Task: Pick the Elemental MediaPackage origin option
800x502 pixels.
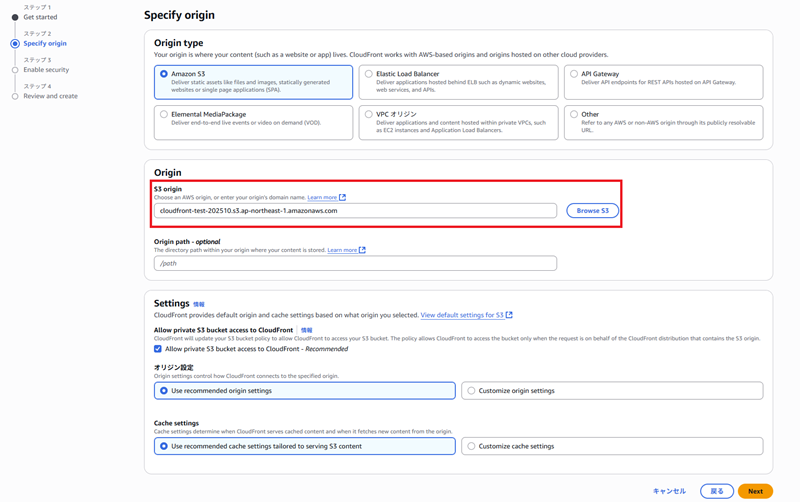Action: 164,114
